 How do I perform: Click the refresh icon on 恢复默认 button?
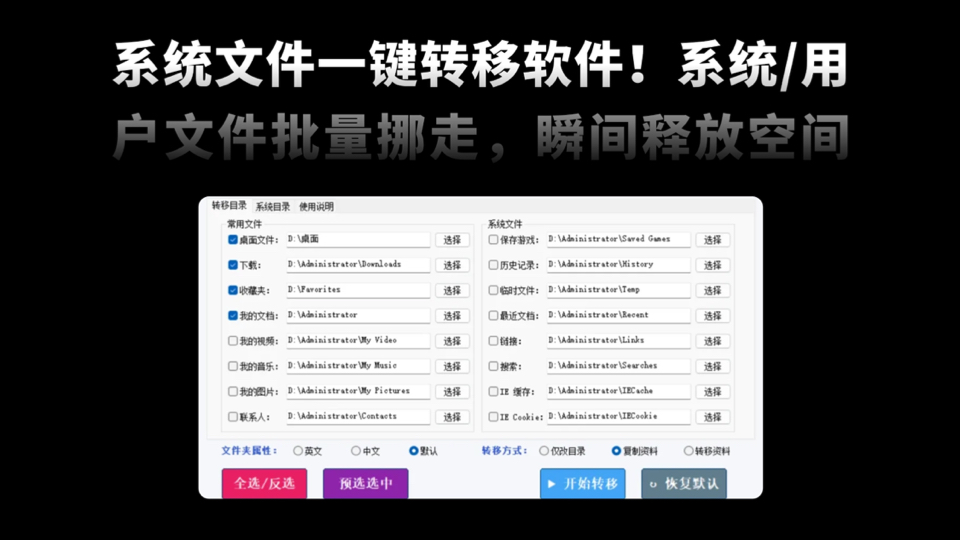tap(653, 484)
